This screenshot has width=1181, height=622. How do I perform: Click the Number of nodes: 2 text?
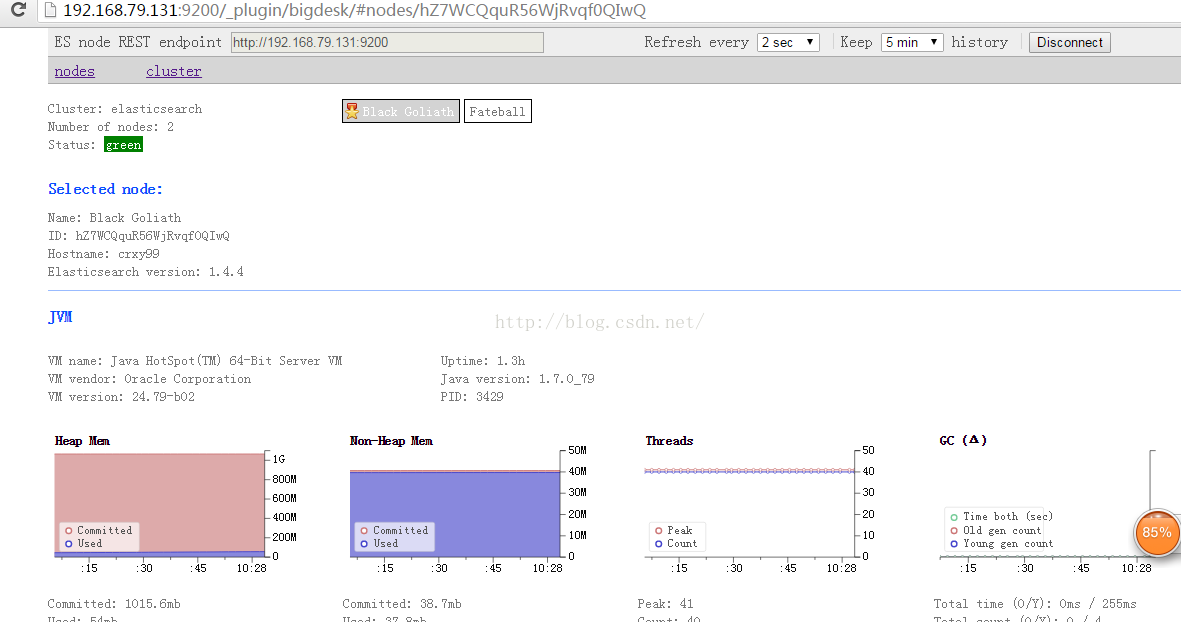coord(111,127)
